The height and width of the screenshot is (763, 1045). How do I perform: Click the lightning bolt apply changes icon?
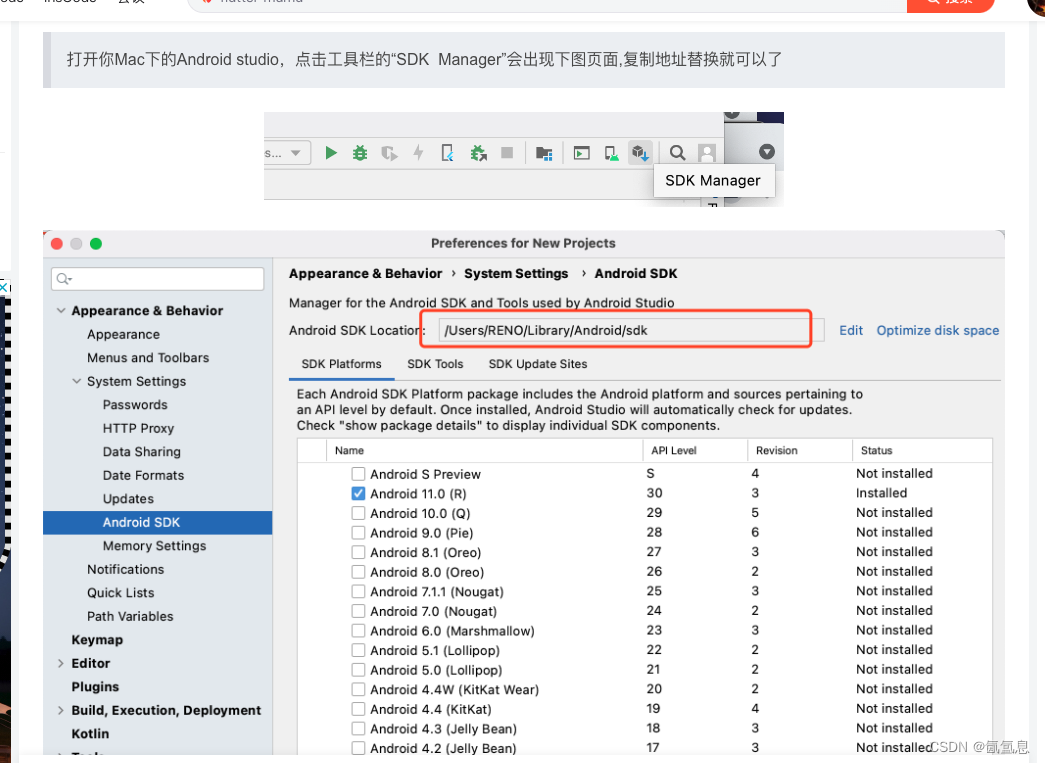coord(419,153)
